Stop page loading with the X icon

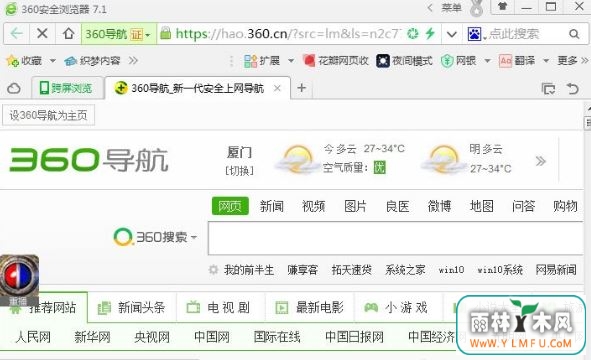tap(42, 34)
